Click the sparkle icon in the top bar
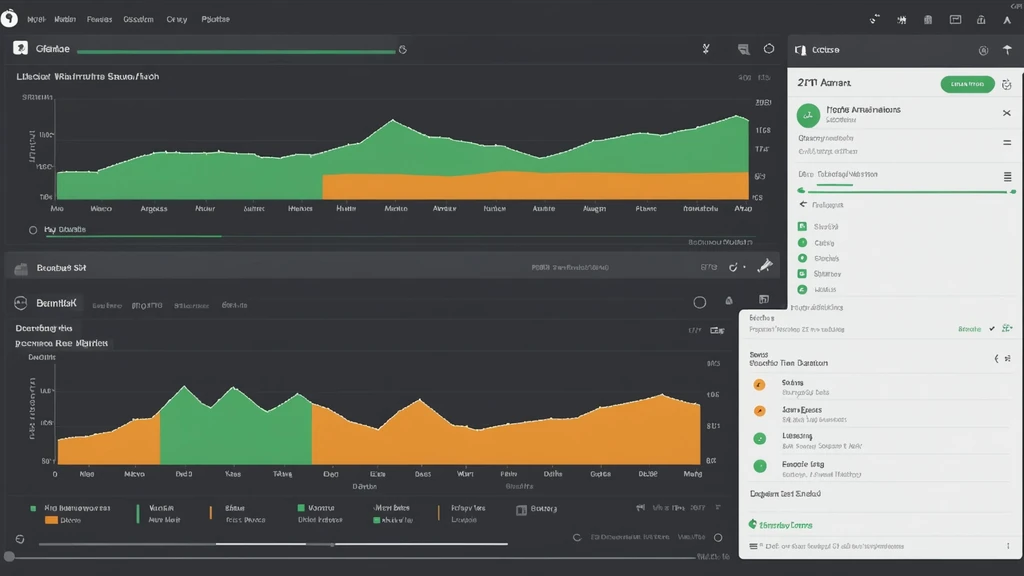 click(x=902, y=20)
